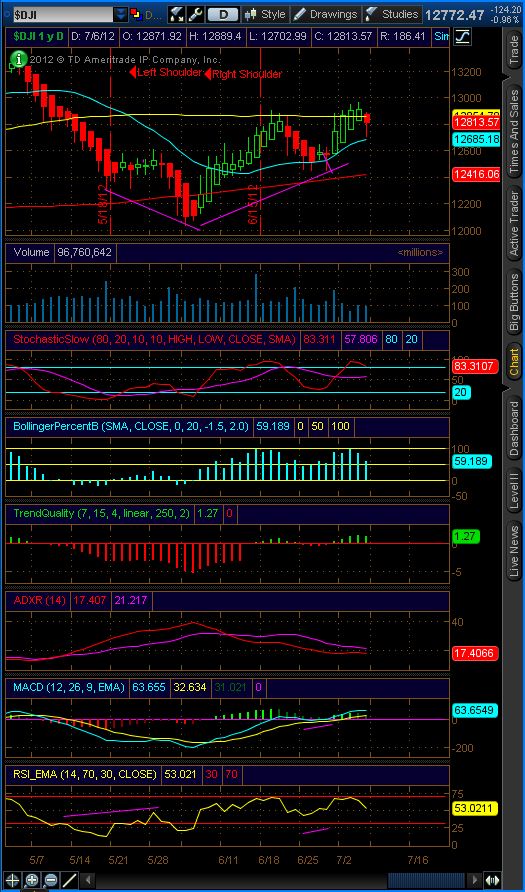Viewport: 525px width, 892px height.
Task: Click the green info circle icon
Action: pyautogui.click(x=19, y=58)
